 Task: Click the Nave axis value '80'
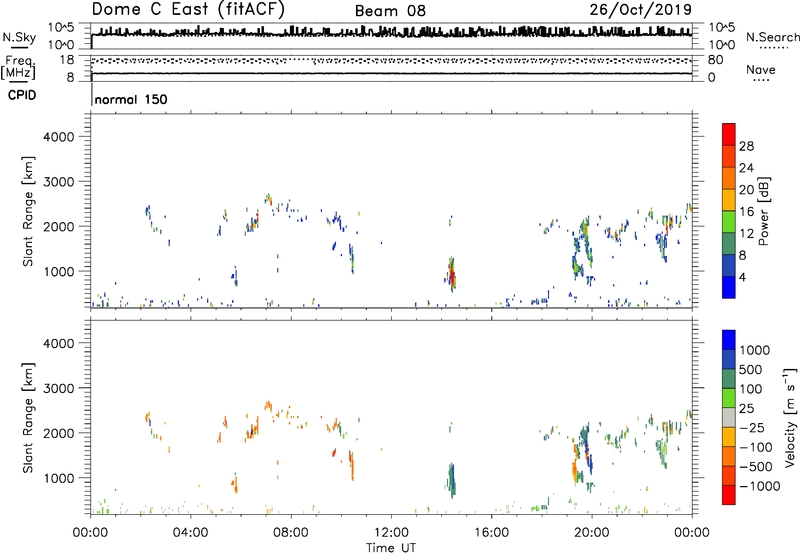[x=715, y=60]
